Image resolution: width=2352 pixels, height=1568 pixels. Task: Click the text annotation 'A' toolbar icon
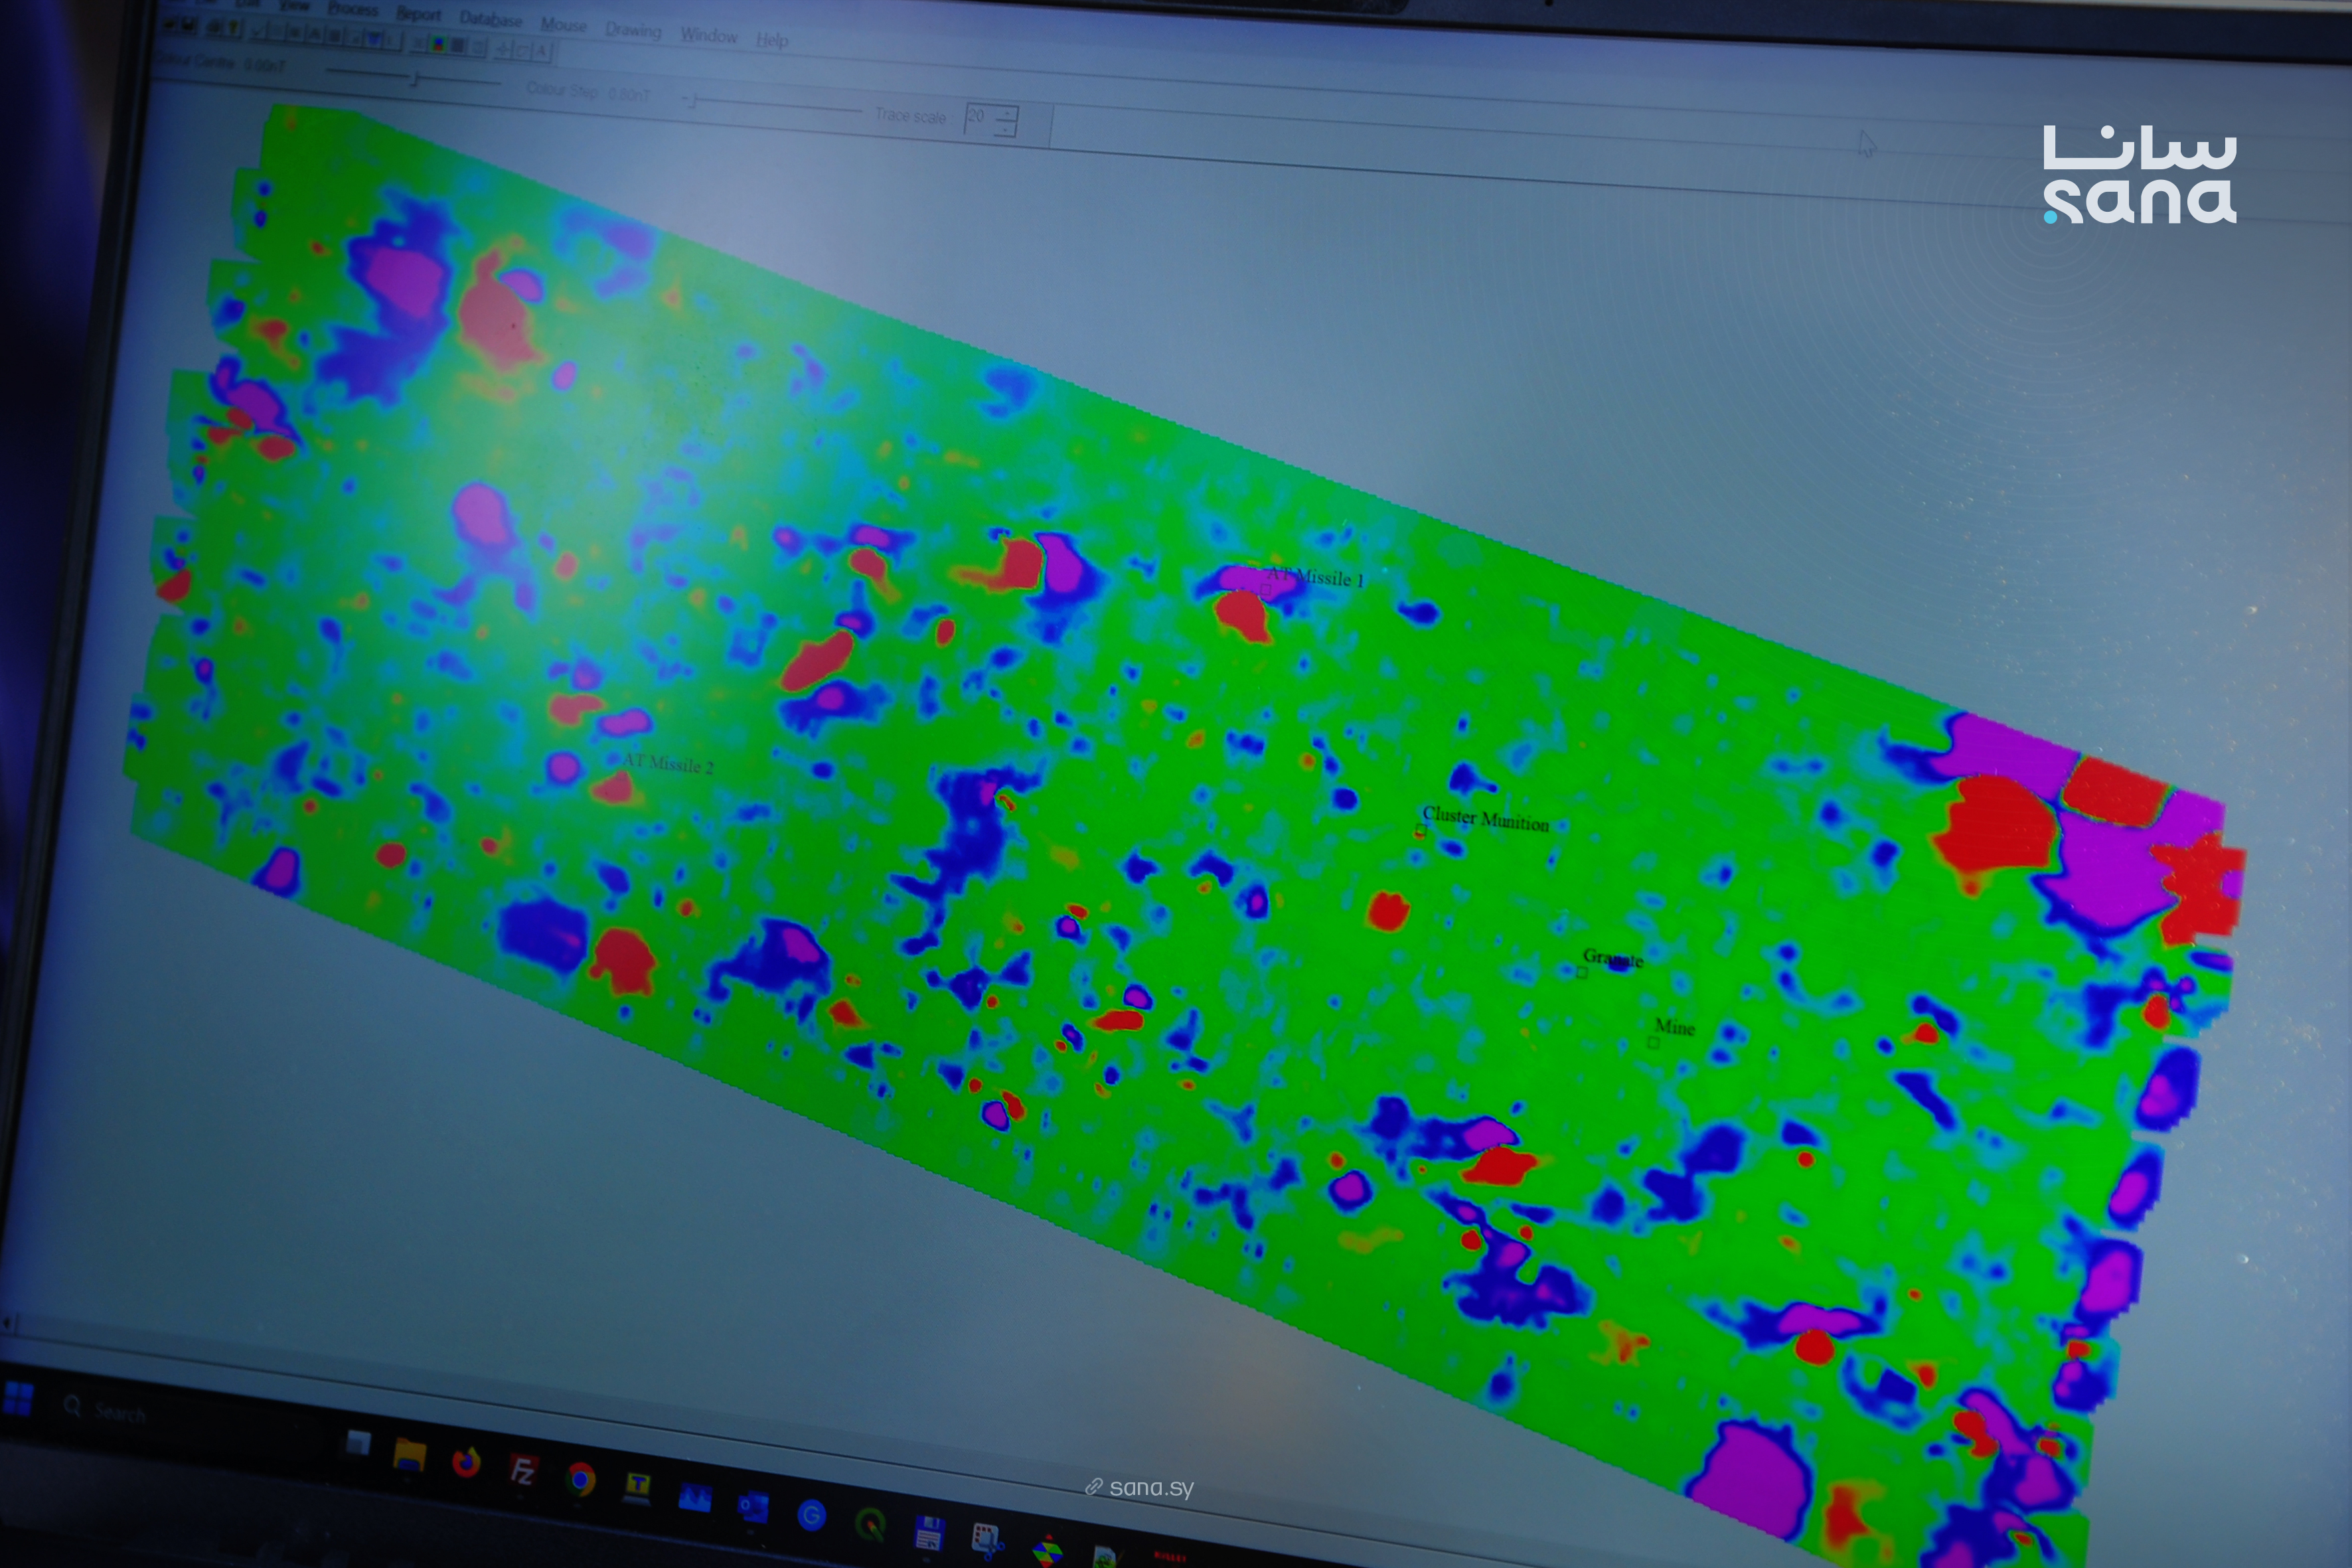(541, 50)
